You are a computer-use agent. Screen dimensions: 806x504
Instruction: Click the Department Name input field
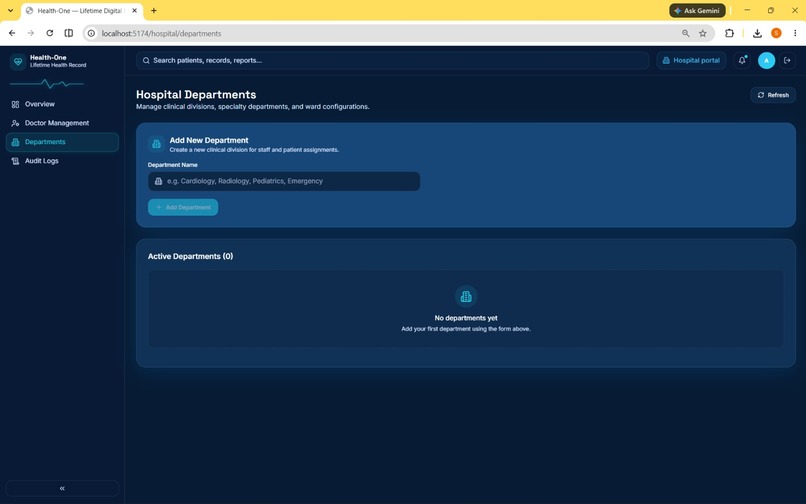point(284,182)
